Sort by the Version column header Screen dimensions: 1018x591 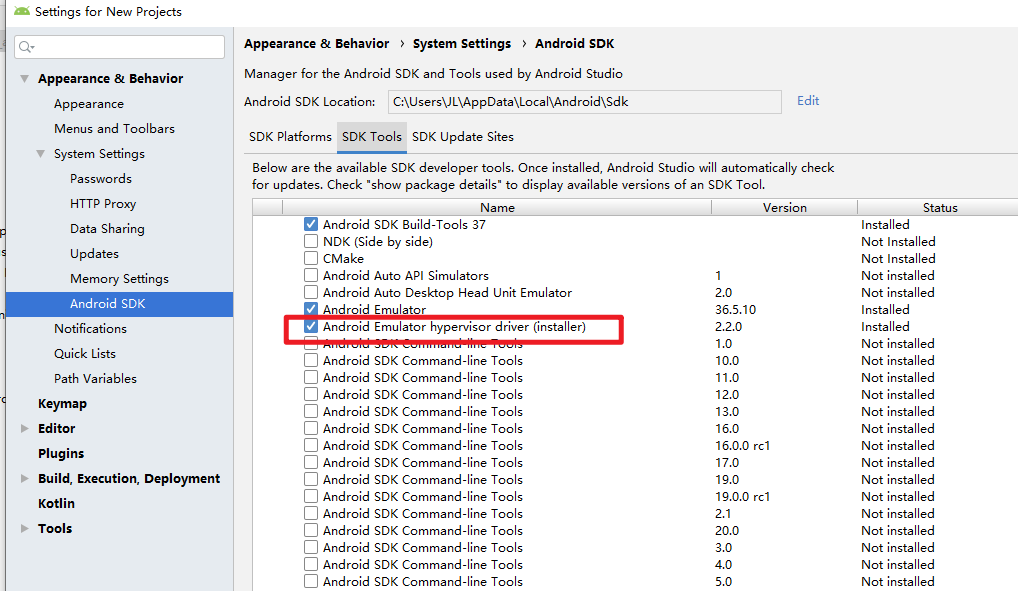pos(784,208)
